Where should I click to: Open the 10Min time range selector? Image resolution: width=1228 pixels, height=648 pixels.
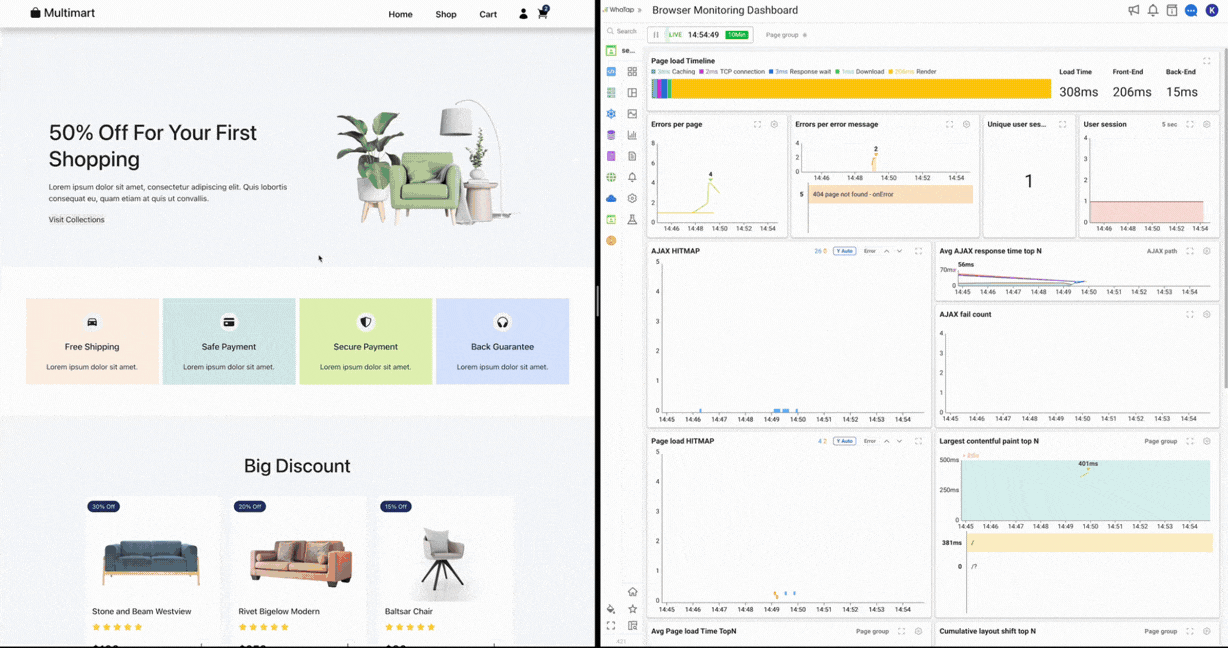click(x=737, y=35)
